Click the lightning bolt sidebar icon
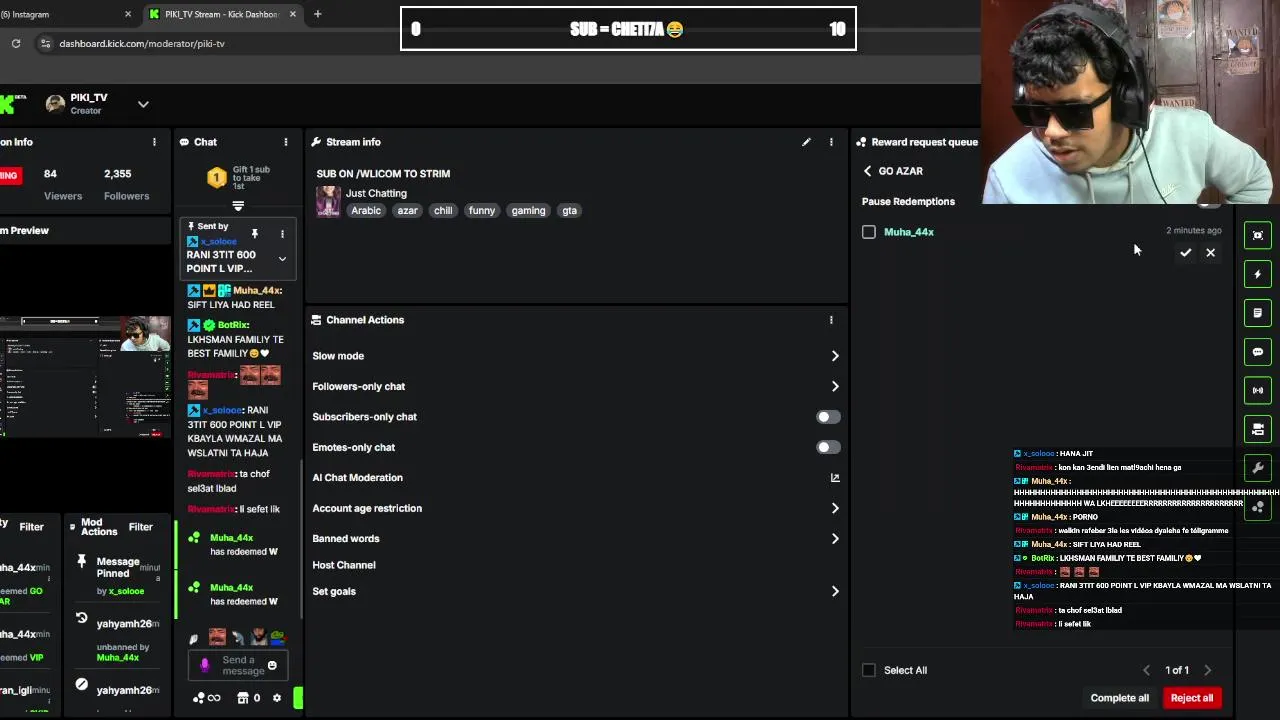1280x720 pixels. [x=1258, y=274]
